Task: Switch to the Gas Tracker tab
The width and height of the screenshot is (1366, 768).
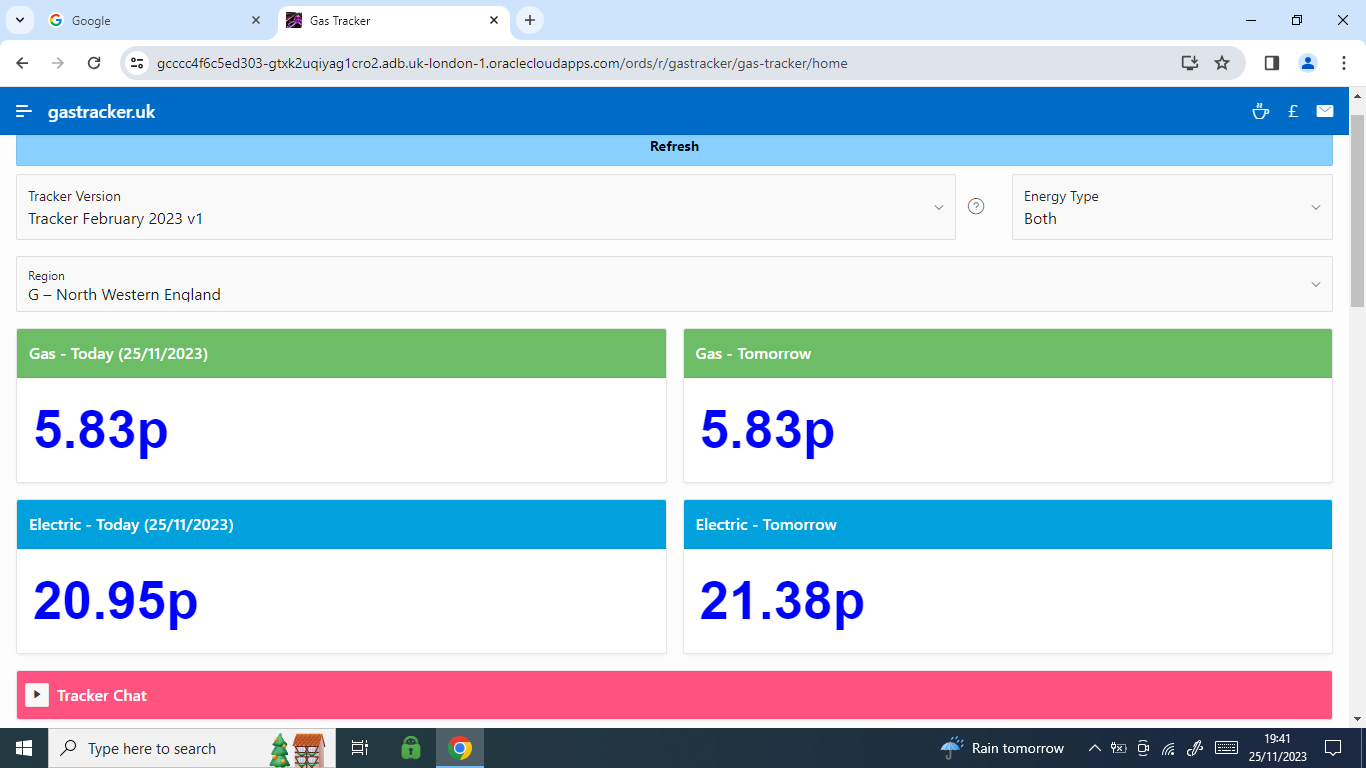Action: pyautogui.click(x=393, y=20)
